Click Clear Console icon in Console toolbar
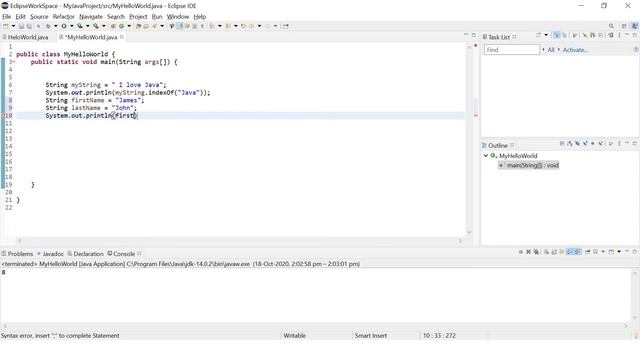The width and height of the screenshot is (640, 360). (546, 252)
